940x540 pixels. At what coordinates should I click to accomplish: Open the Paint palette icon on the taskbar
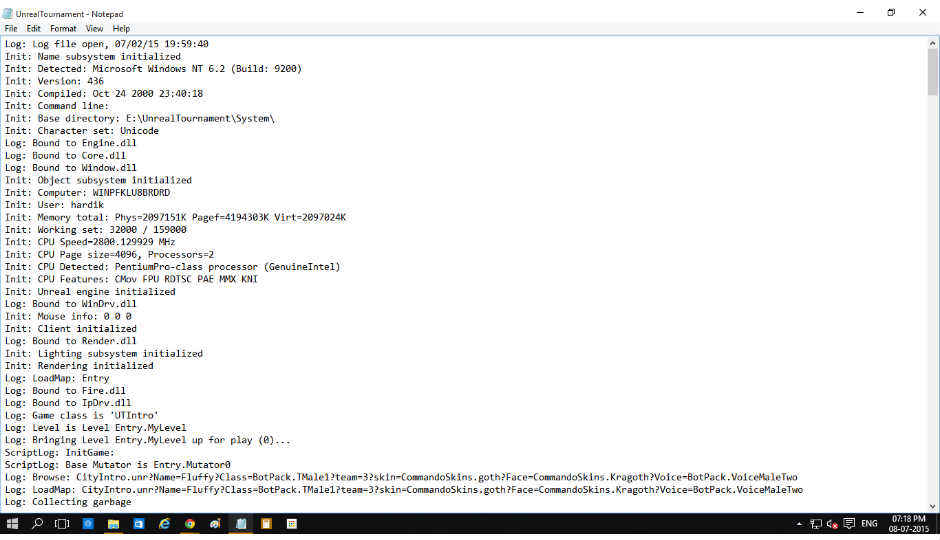tap(215, 524)
